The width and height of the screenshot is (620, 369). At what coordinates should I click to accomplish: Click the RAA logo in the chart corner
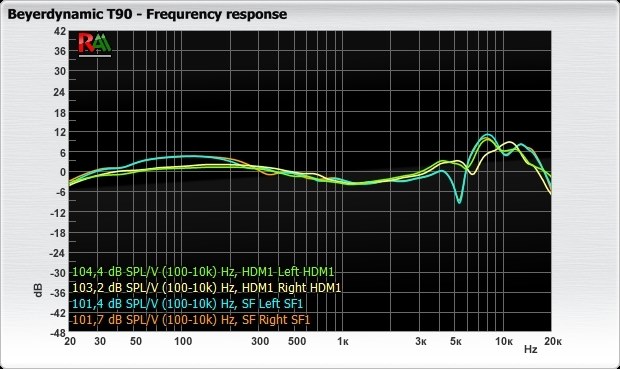pyautogui.click(x=95, y=44)
